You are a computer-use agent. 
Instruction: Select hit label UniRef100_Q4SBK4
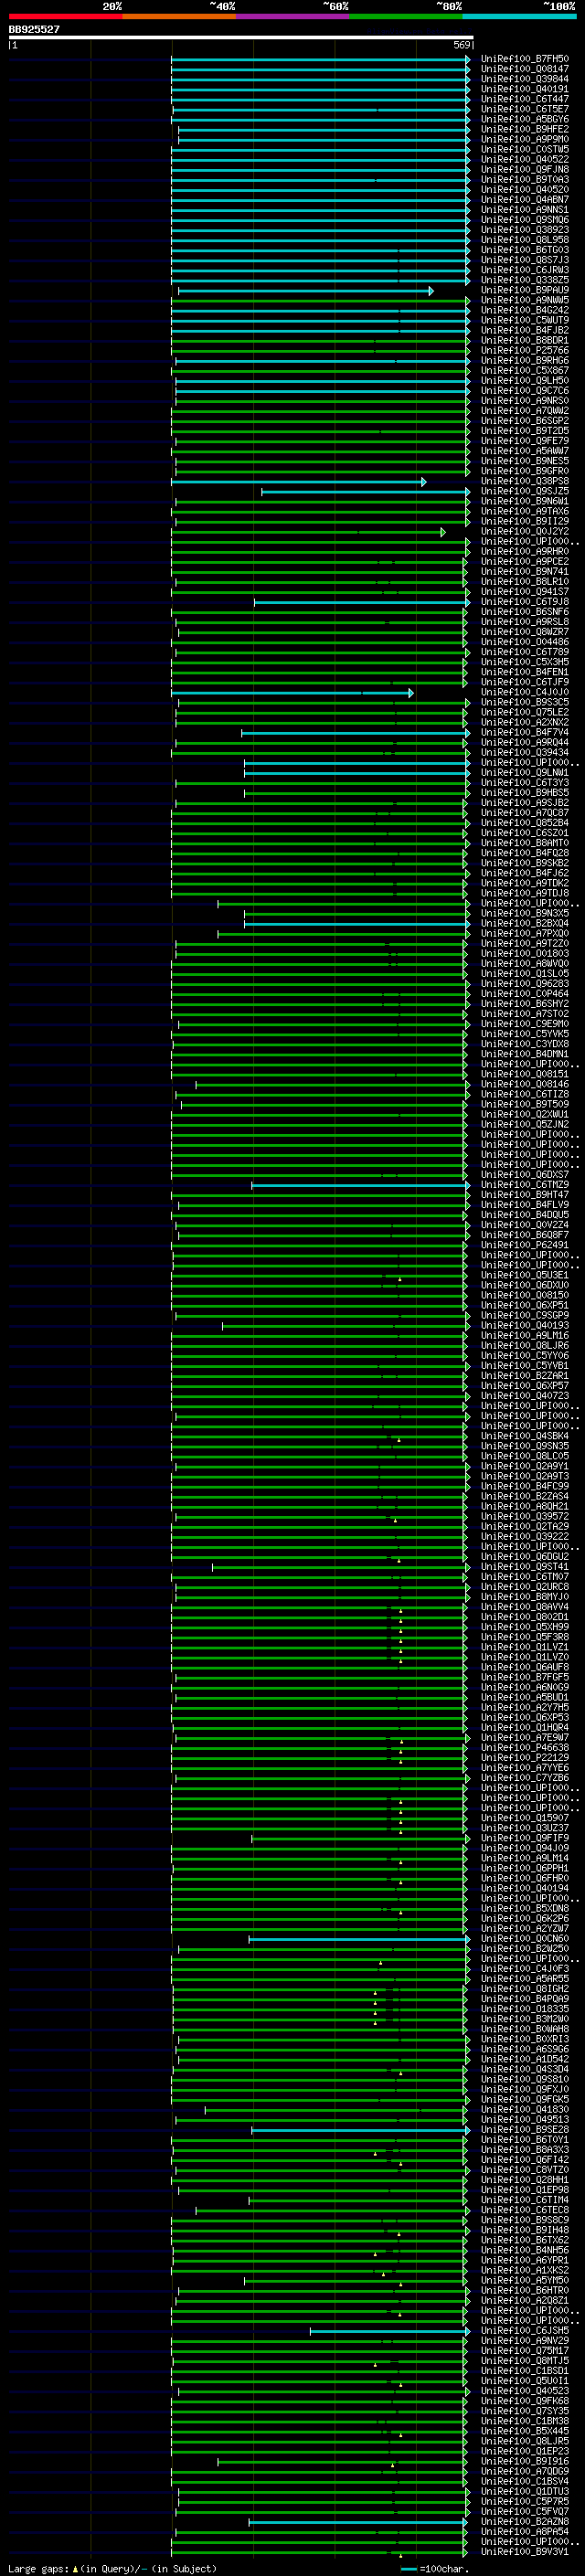525,1436
